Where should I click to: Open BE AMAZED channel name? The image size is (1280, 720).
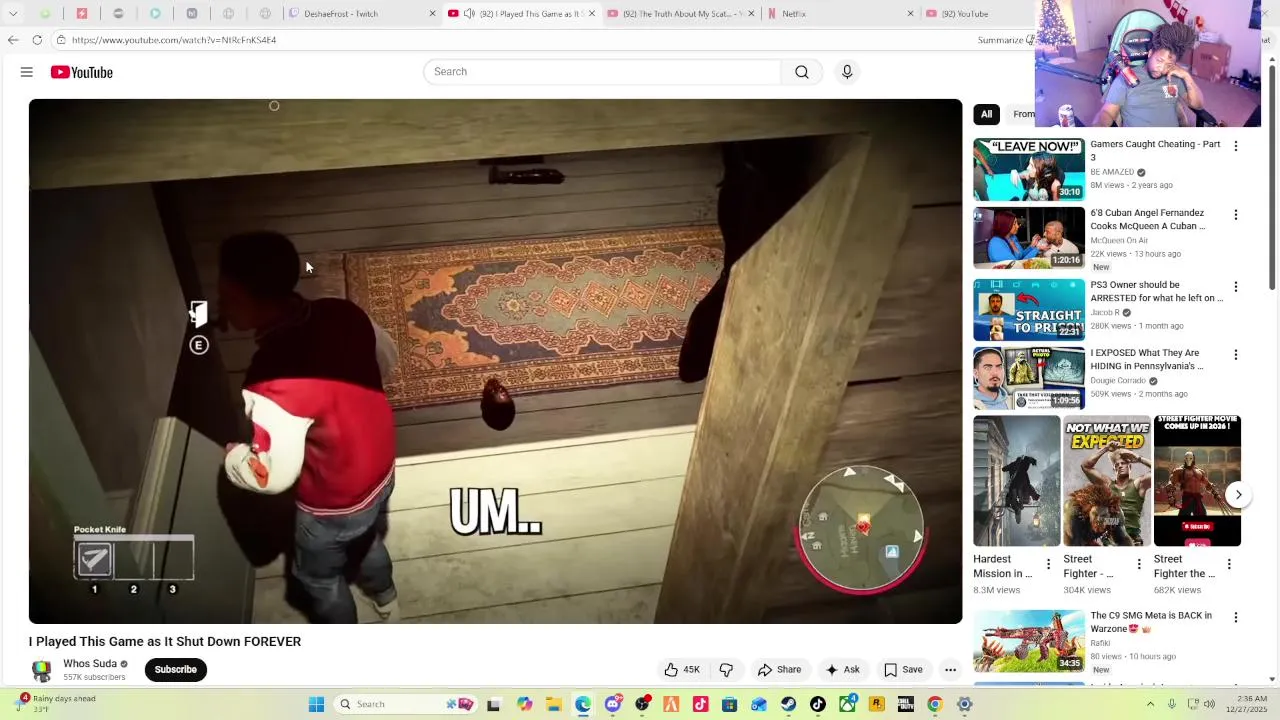(x=1112, y=172)
